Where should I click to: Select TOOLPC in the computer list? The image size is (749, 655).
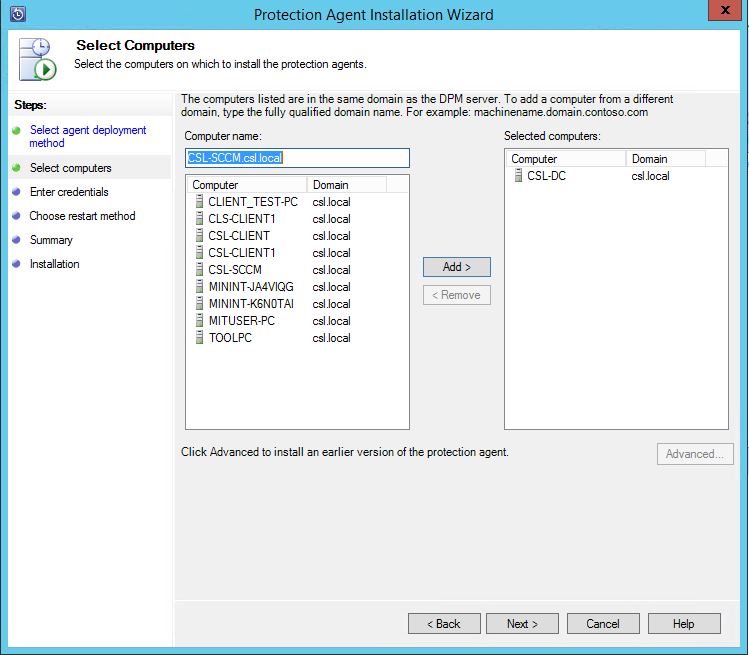tap(230, 338)
